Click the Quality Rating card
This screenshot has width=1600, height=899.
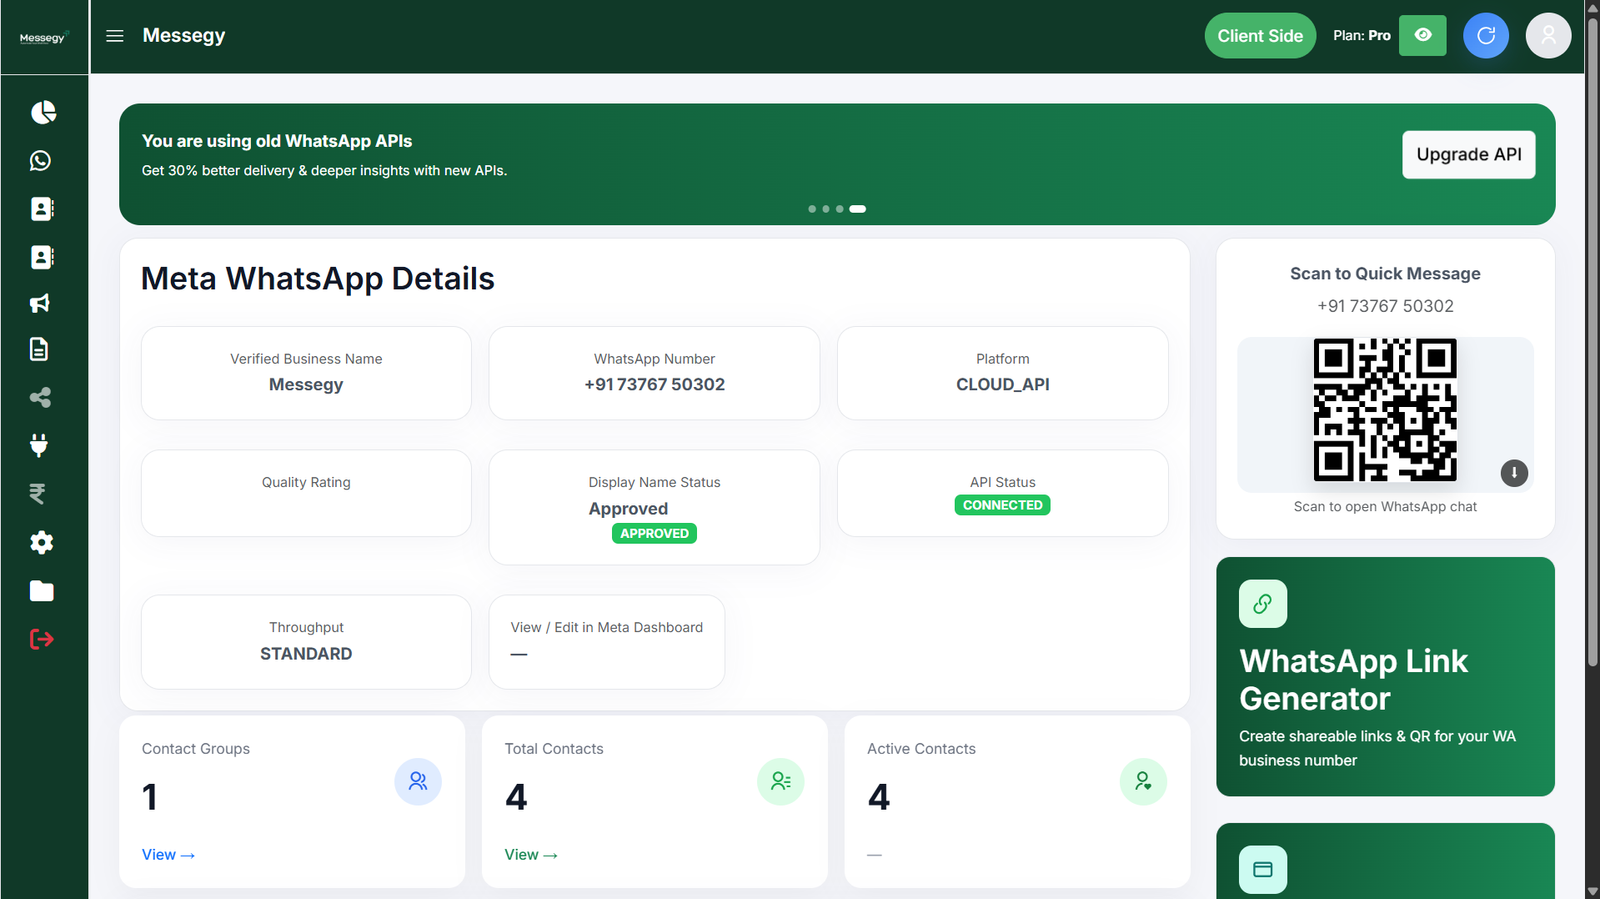(x=306, y=493)
